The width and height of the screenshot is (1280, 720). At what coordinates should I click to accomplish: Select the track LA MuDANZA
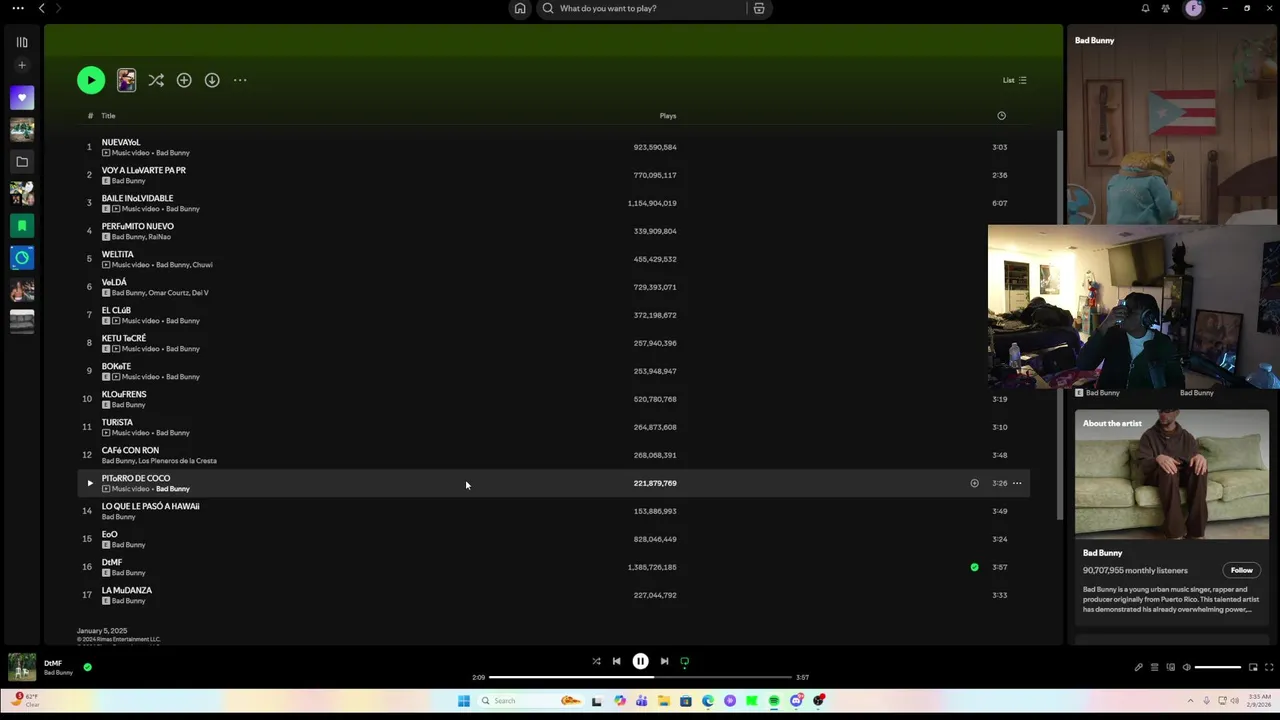553,595
